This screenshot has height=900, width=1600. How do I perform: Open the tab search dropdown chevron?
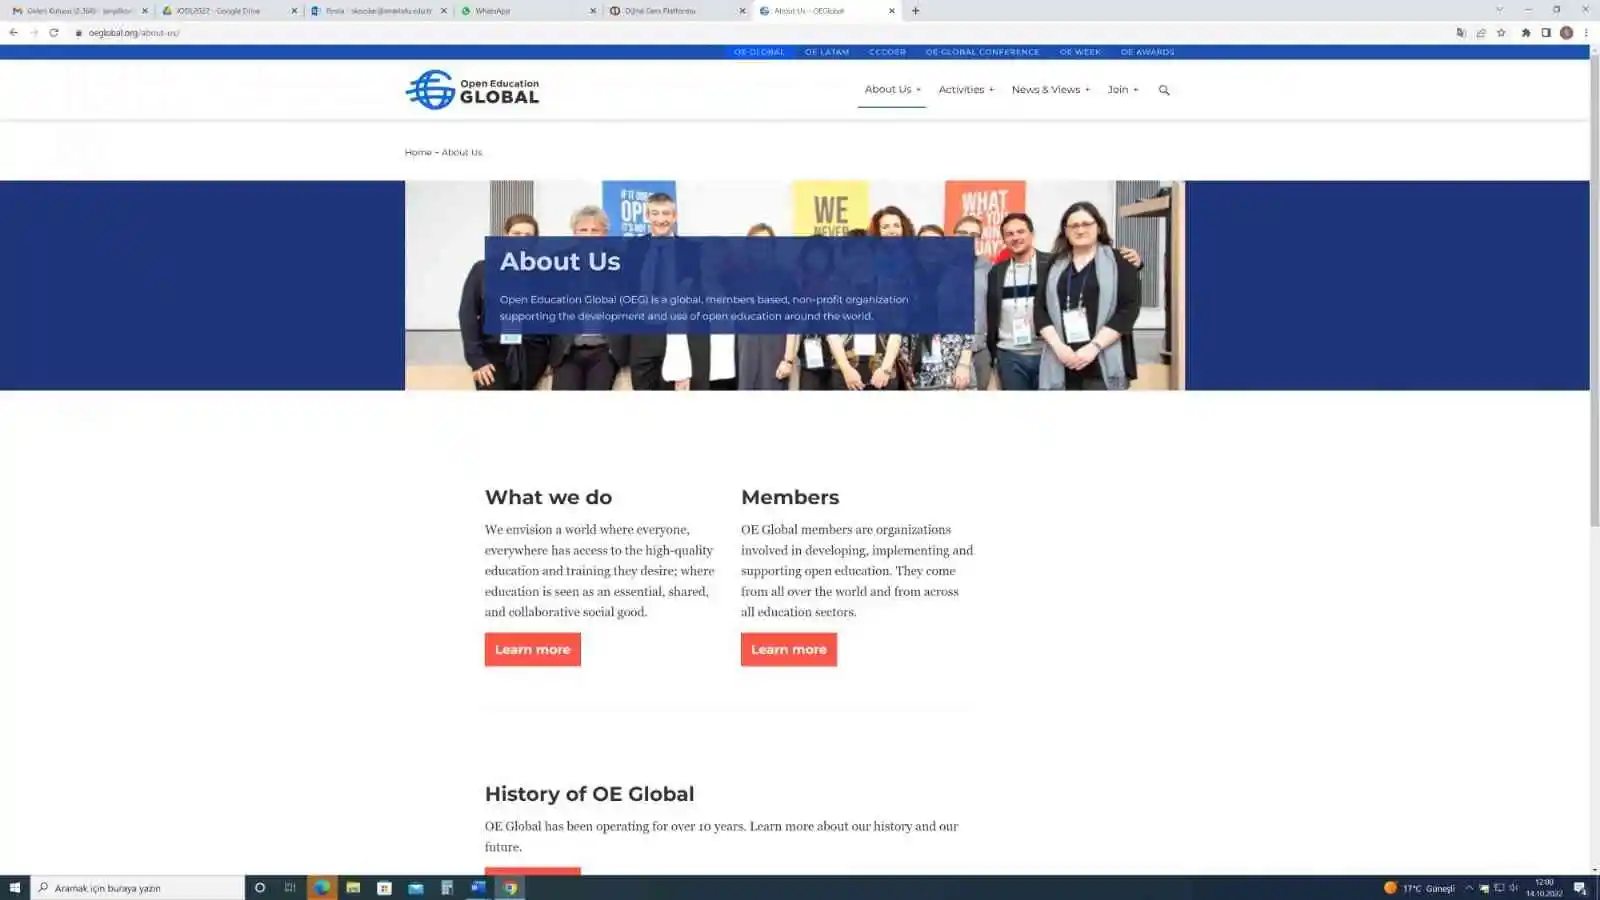[x=1499, y=10]
